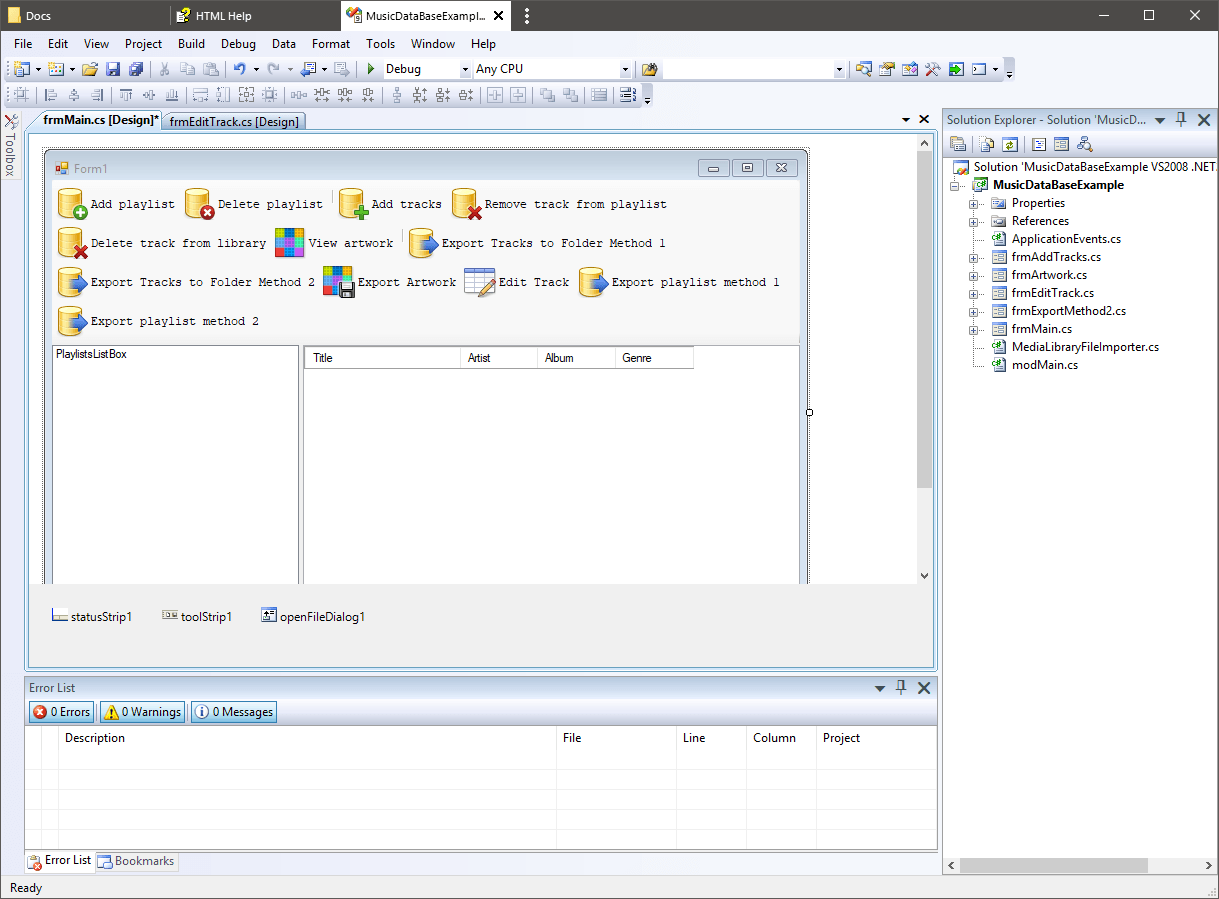Switch to the Bookmarks tab
This screenshot has height=899, width=1219.
tap(137, 861)
